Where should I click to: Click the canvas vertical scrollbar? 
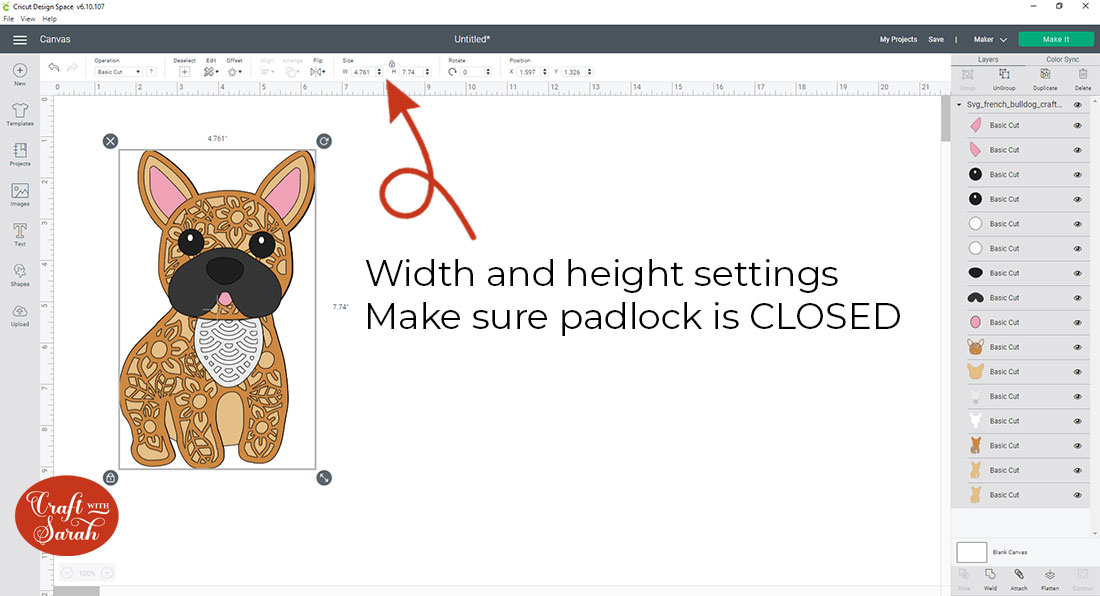(945, 119)
